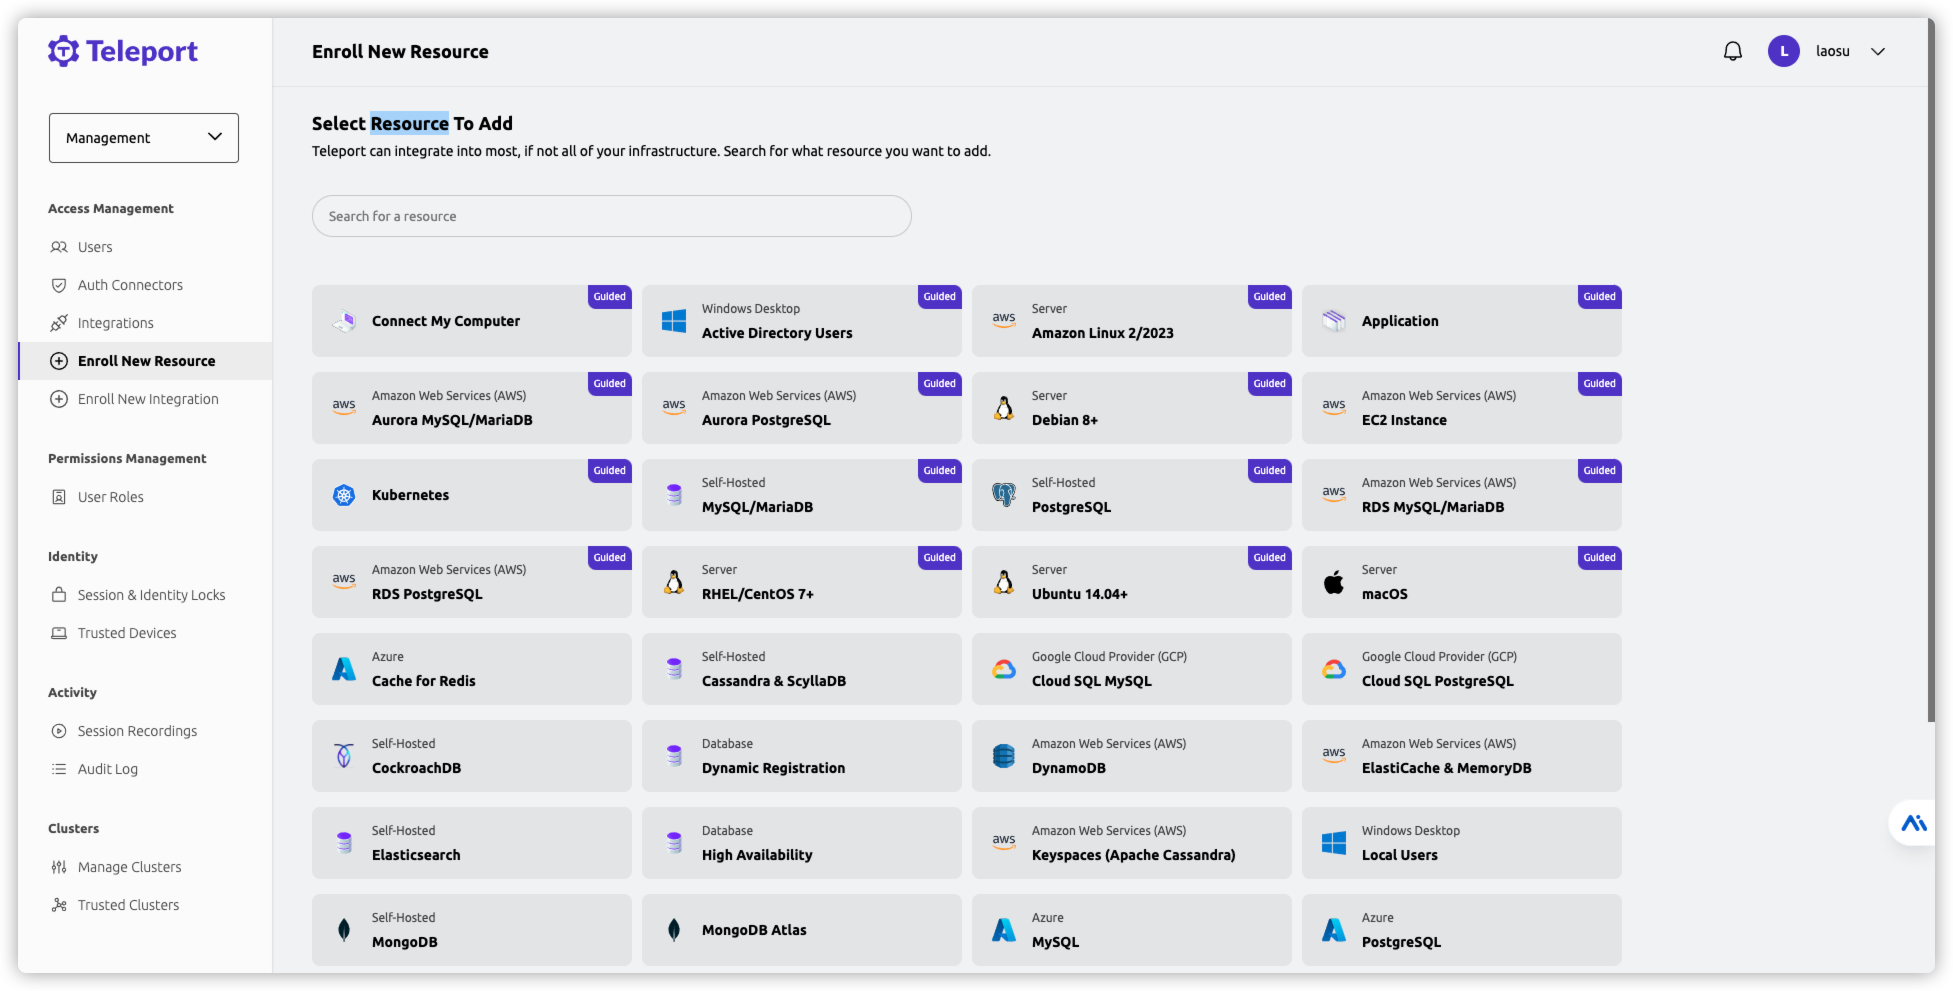Click the Session & Identity Locks padlock icon
The image size is (1953, 991).
click(59, 594)
